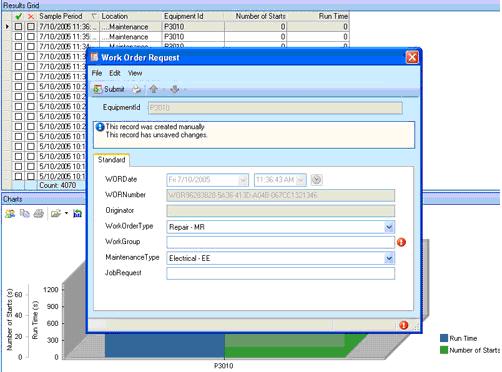Open the File menu in Work Order Request
Image resolution: width=502 pixels, height=372 pixels.
pyautogui.click(x=97, y=73)
